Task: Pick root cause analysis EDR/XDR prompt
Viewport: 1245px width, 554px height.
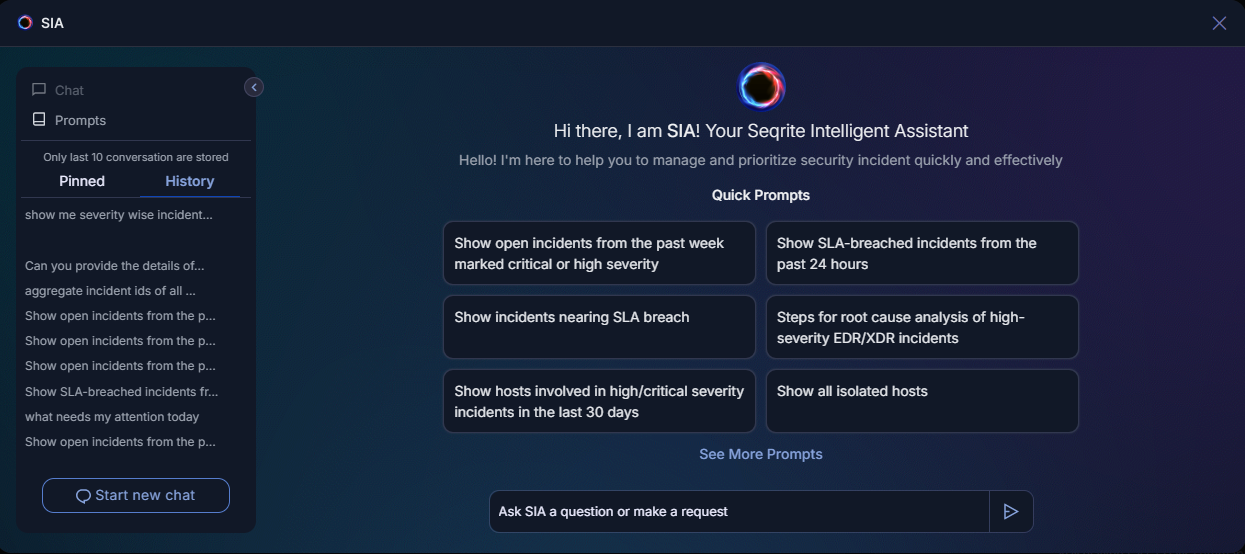Action: tap(922, 327)
